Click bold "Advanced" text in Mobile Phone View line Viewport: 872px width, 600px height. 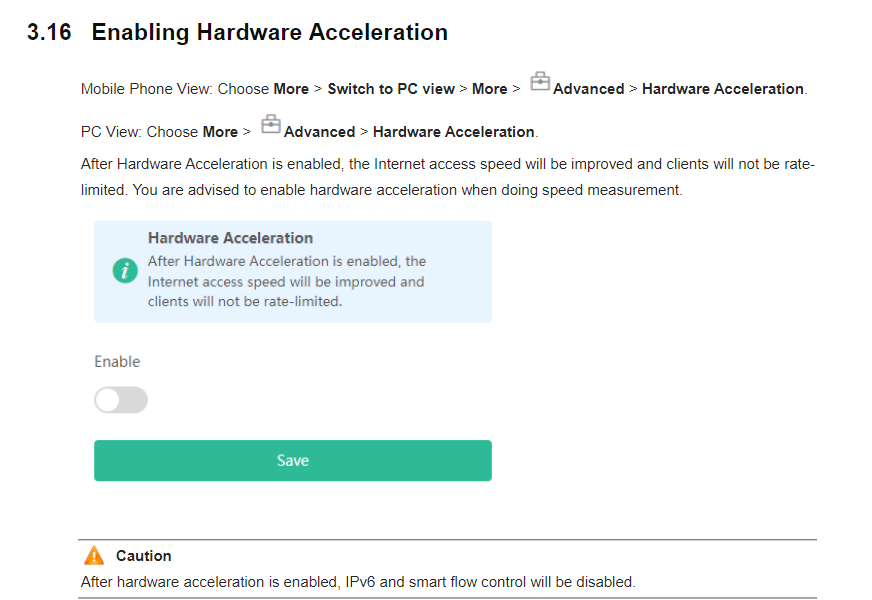[x=588, y=89]
